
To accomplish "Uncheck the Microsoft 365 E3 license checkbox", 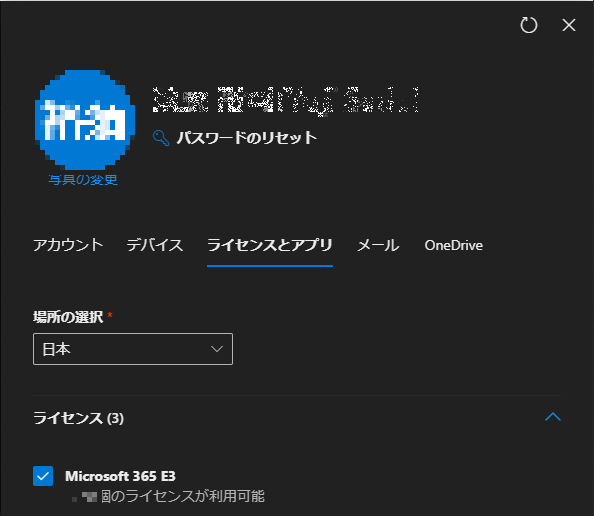I will [x=43, y=476].
